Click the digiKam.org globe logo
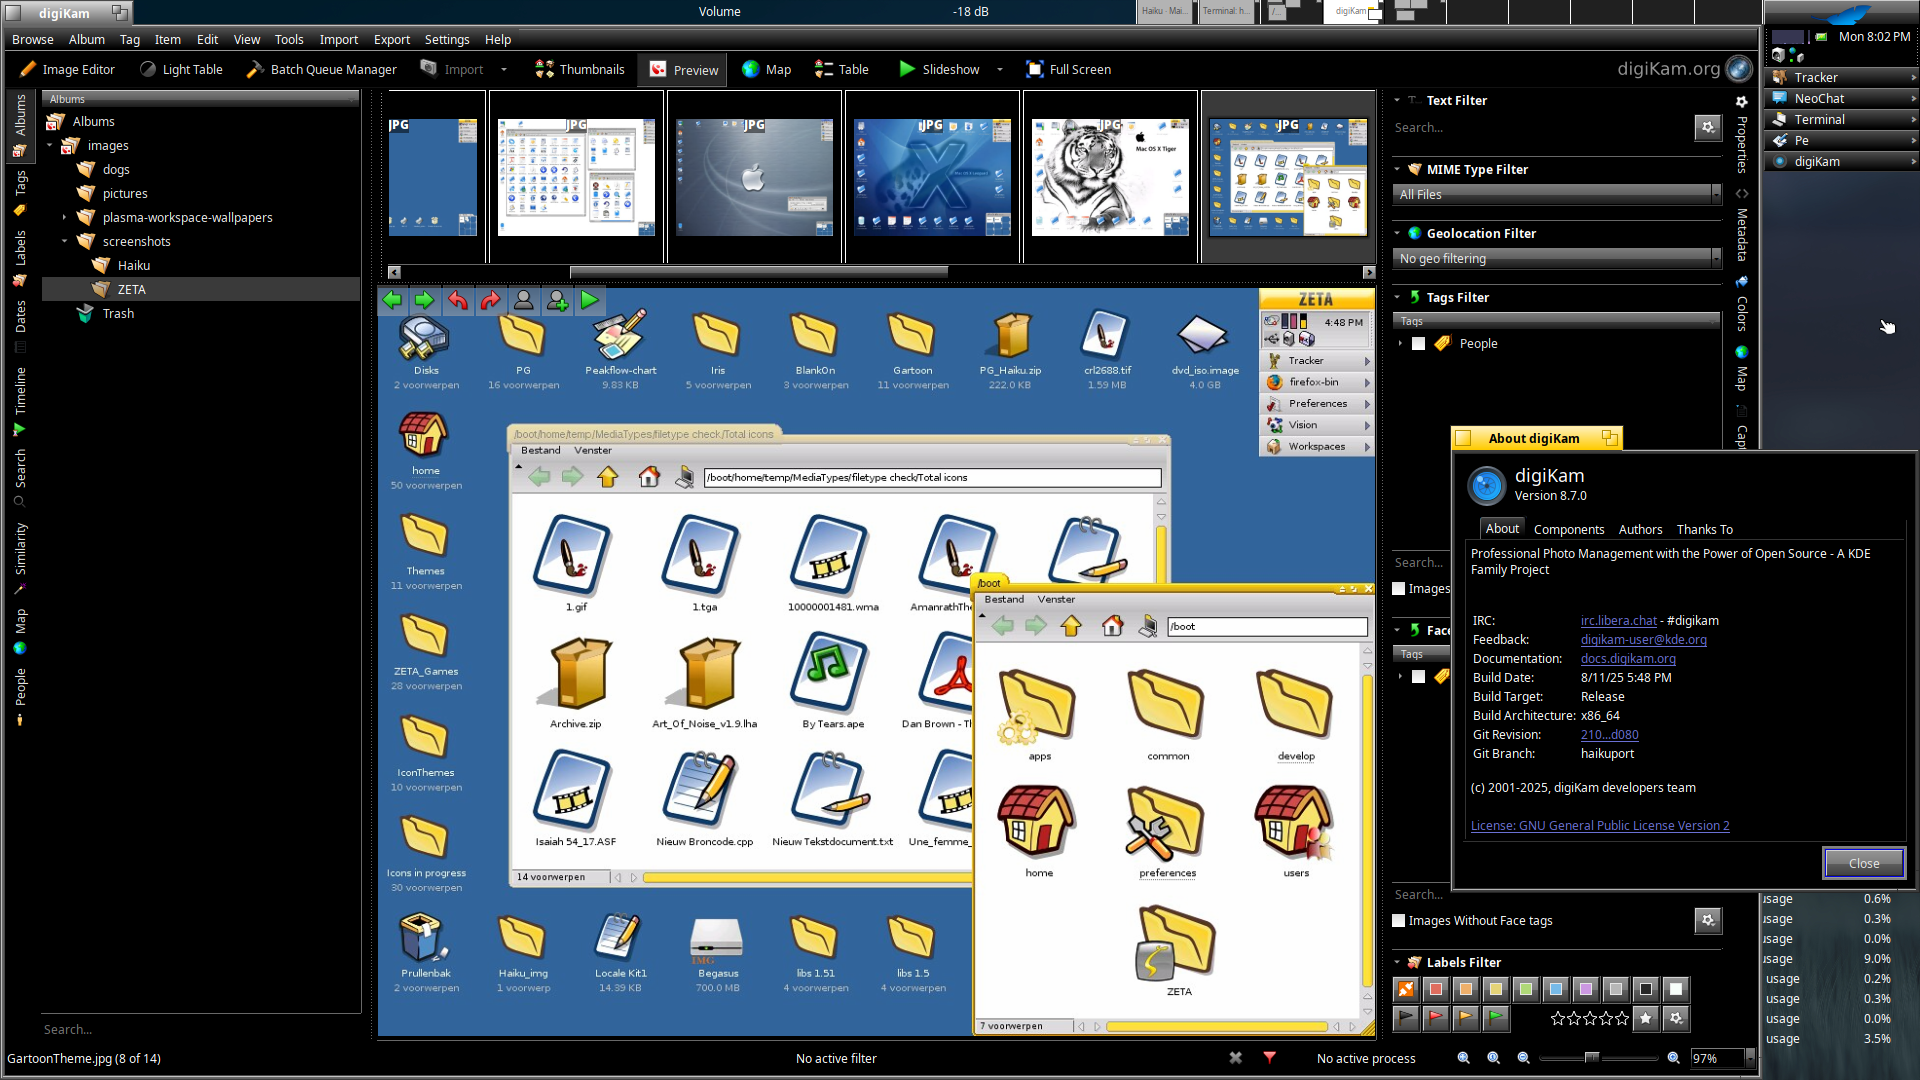This screenshot has height=1080, width=1920. 1739,68
